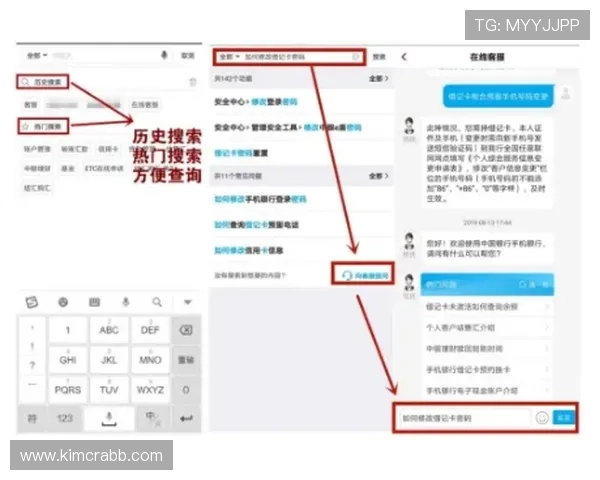Tap the search magnifier on keyboard toolbar
This screenshot has height=480, width=600.
(x=157, y=302)
